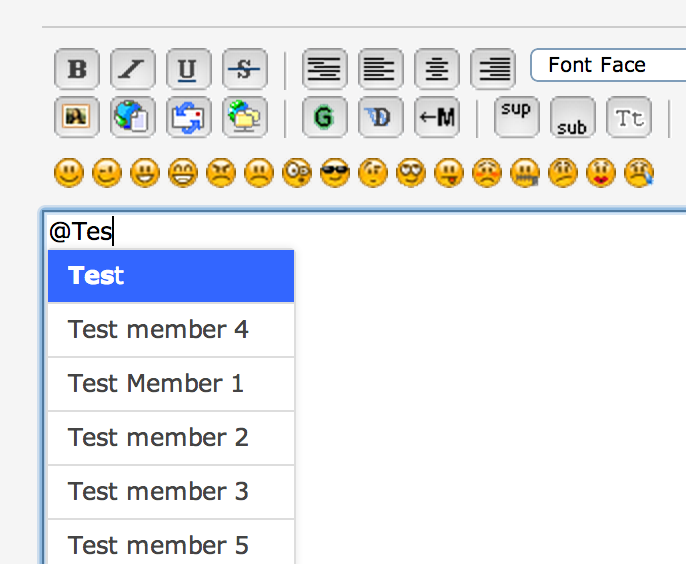Align text to the right

click(493, 69)
